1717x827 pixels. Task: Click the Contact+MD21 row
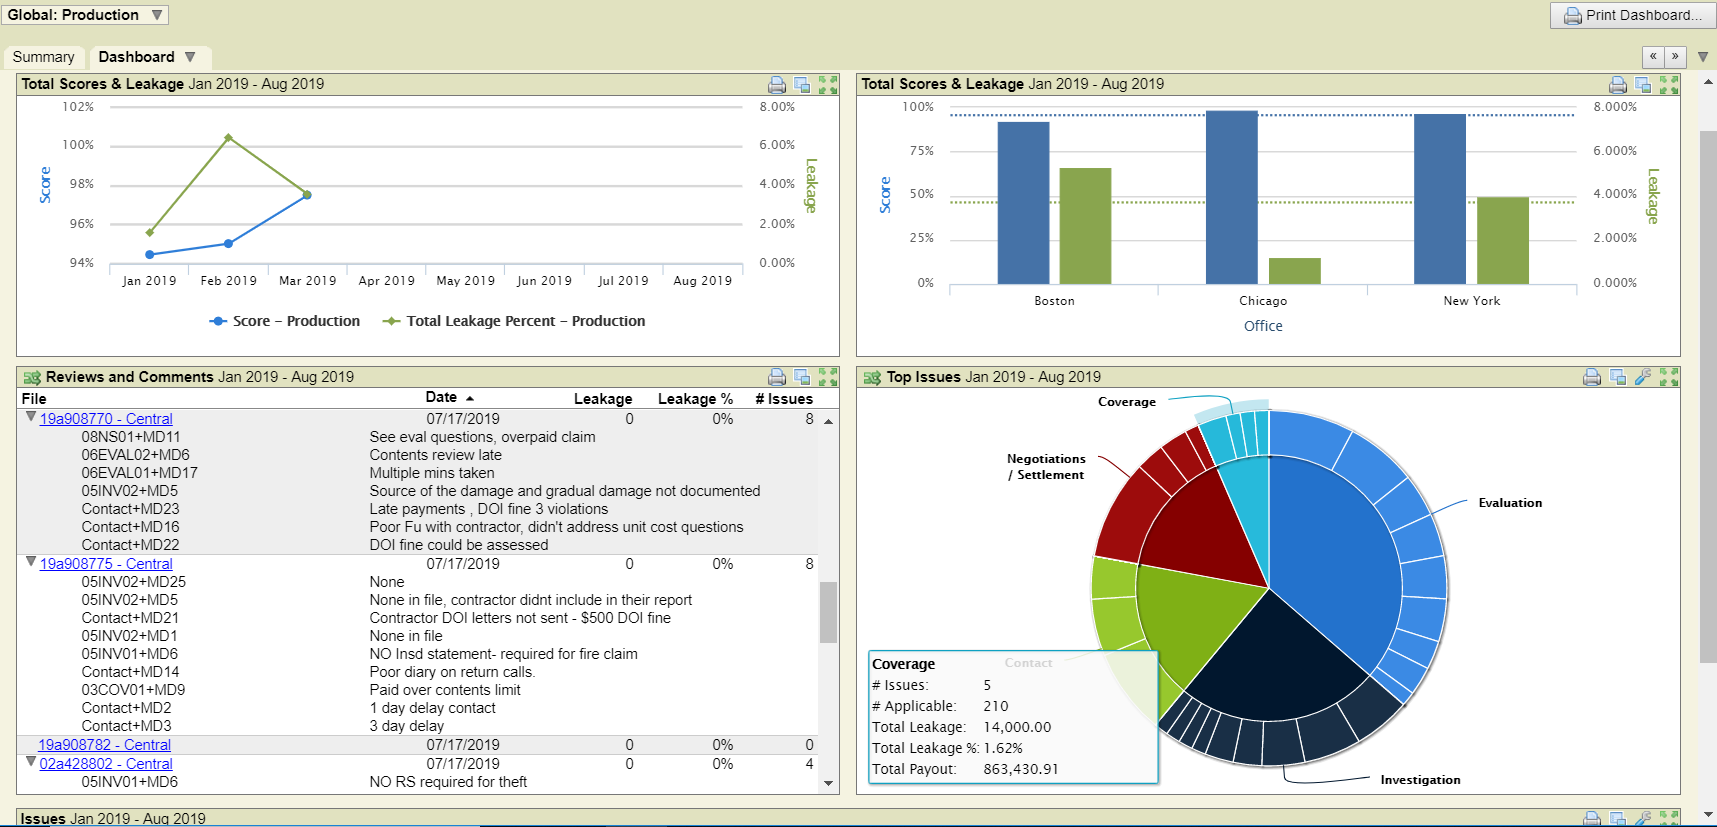[417, 618]
